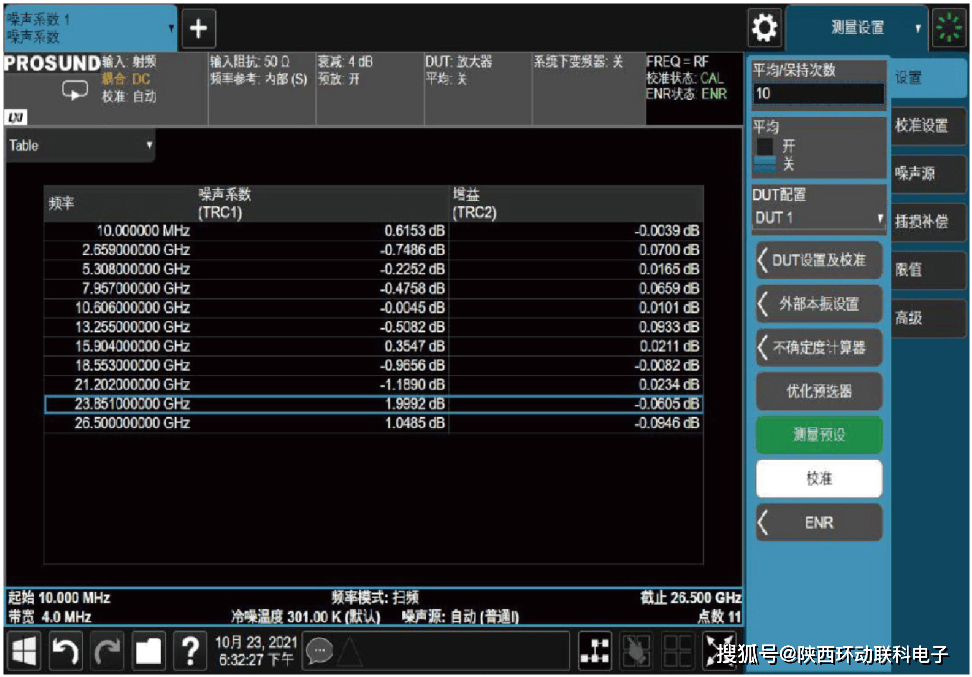Open the message bubble status icon
The width and height of the screenshot is (972, 677).
coord(319,651)
